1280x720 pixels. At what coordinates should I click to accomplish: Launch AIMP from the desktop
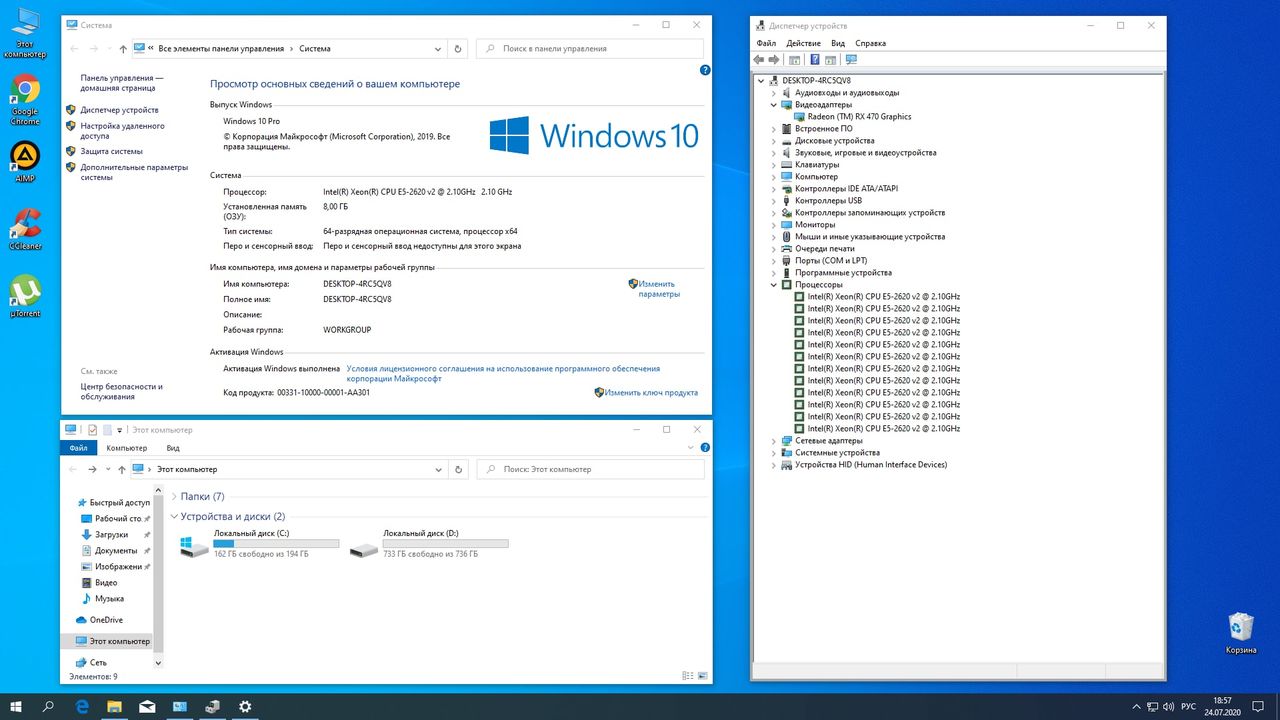25,163
